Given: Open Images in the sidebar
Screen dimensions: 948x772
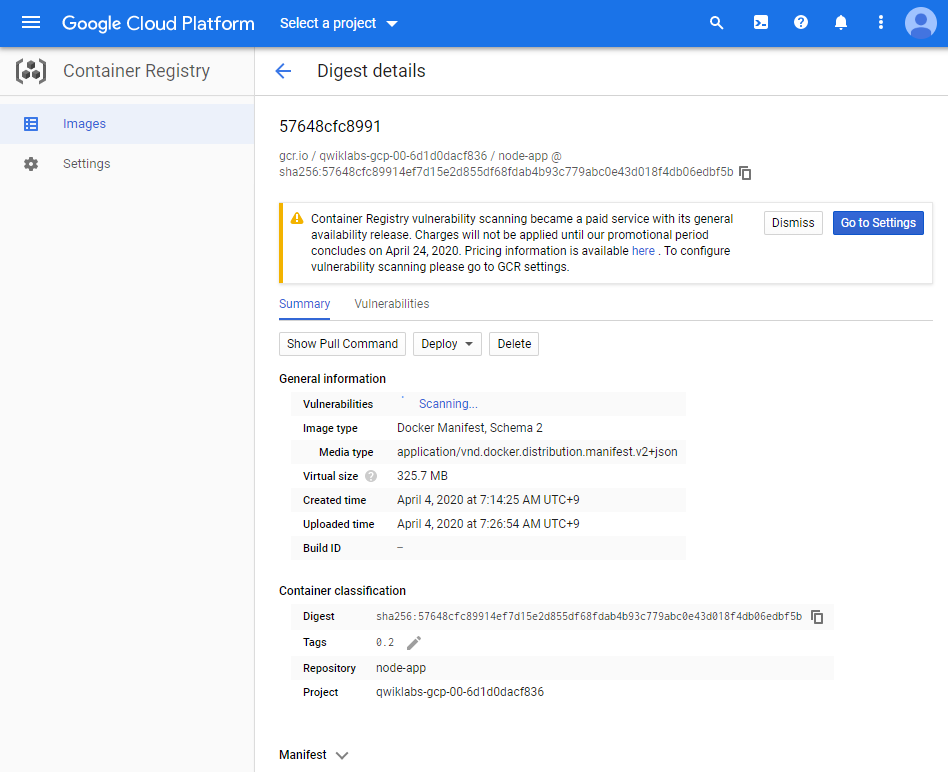Looking at the screenshot, I should [127, 124].
